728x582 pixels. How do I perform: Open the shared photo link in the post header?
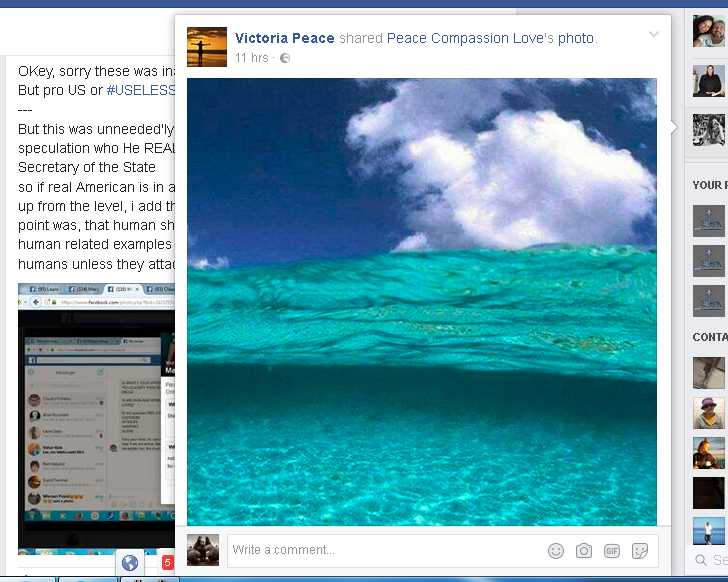coord(576,38)
